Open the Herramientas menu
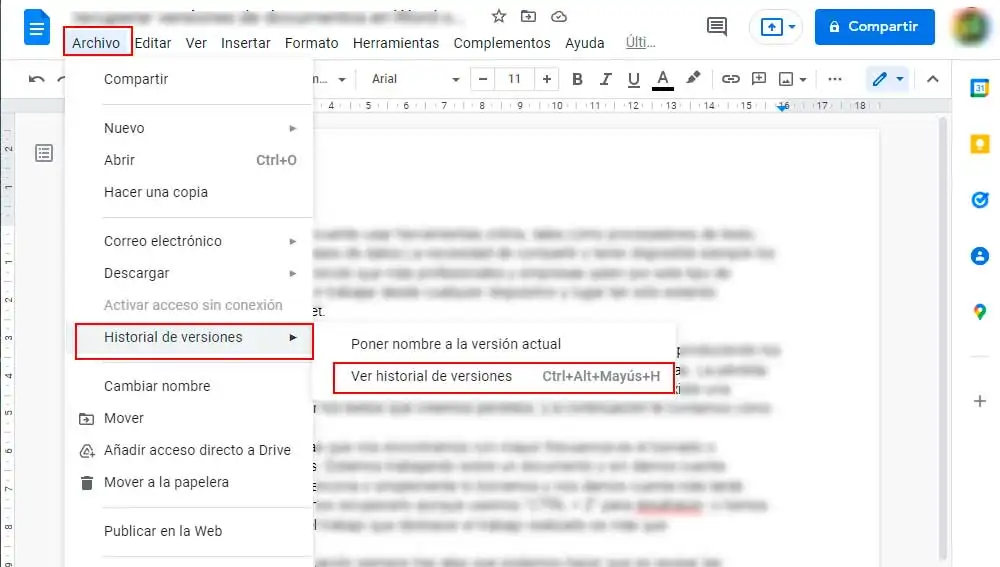 [396, 43]
